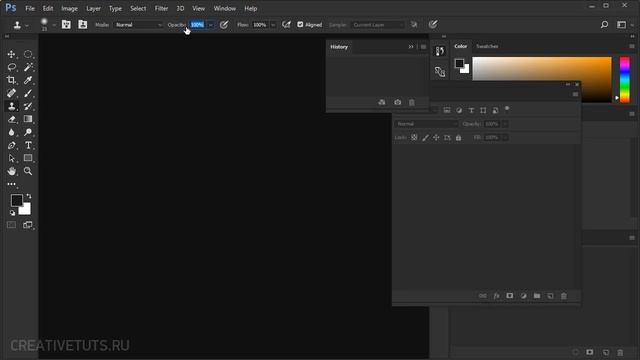This screenshot has width=640, height=360.
Task: Open the Flow slider dropdown arrow
Action: click(273, 25)
